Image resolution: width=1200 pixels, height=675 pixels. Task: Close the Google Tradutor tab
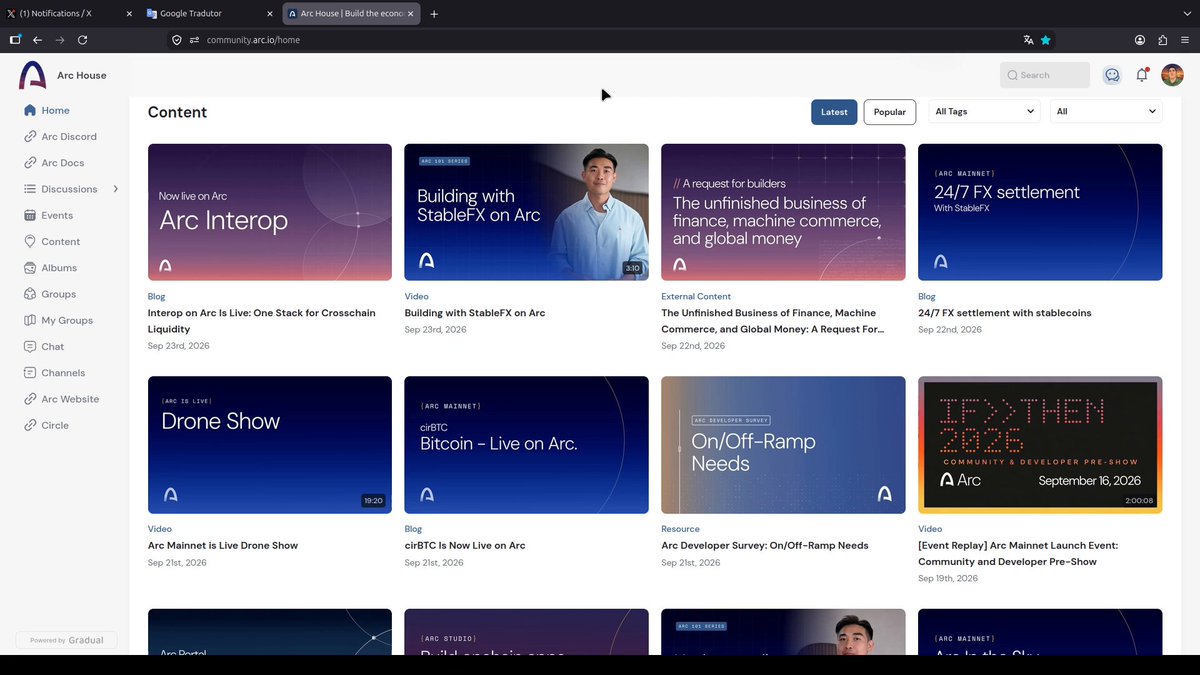click(269, 14)
